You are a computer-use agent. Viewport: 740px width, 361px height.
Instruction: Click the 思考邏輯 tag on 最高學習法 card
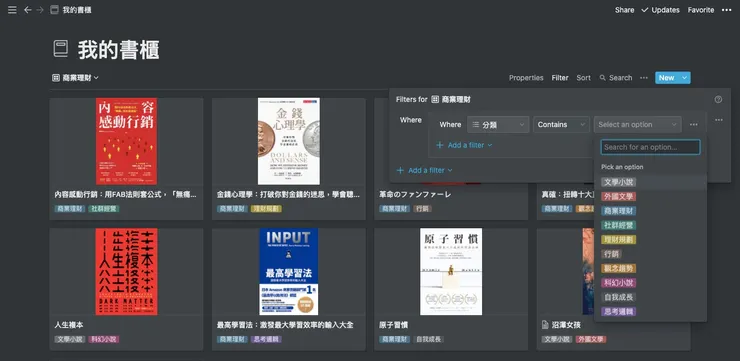tap(266, 339)
